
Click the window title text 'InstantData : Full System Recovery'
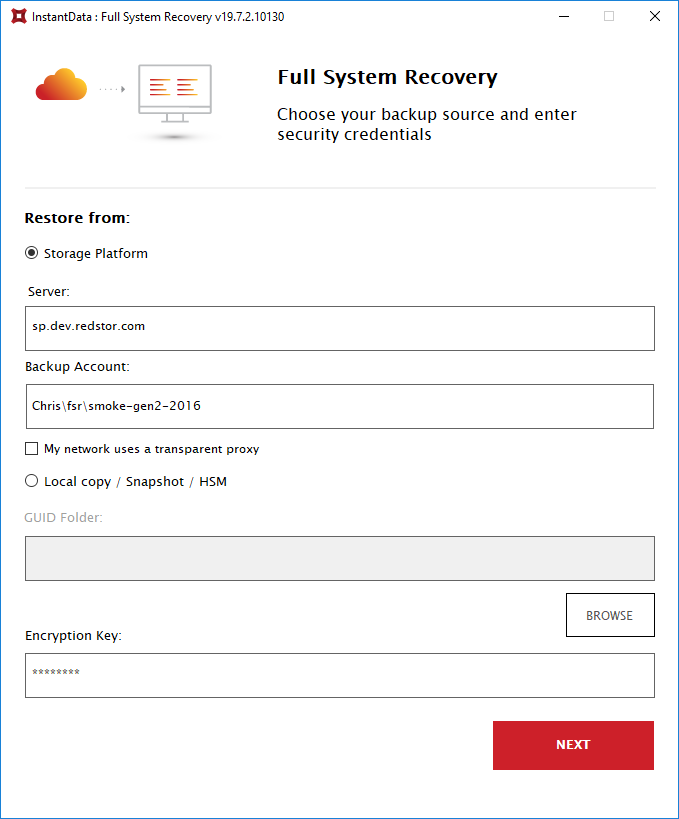coord(158,17)
